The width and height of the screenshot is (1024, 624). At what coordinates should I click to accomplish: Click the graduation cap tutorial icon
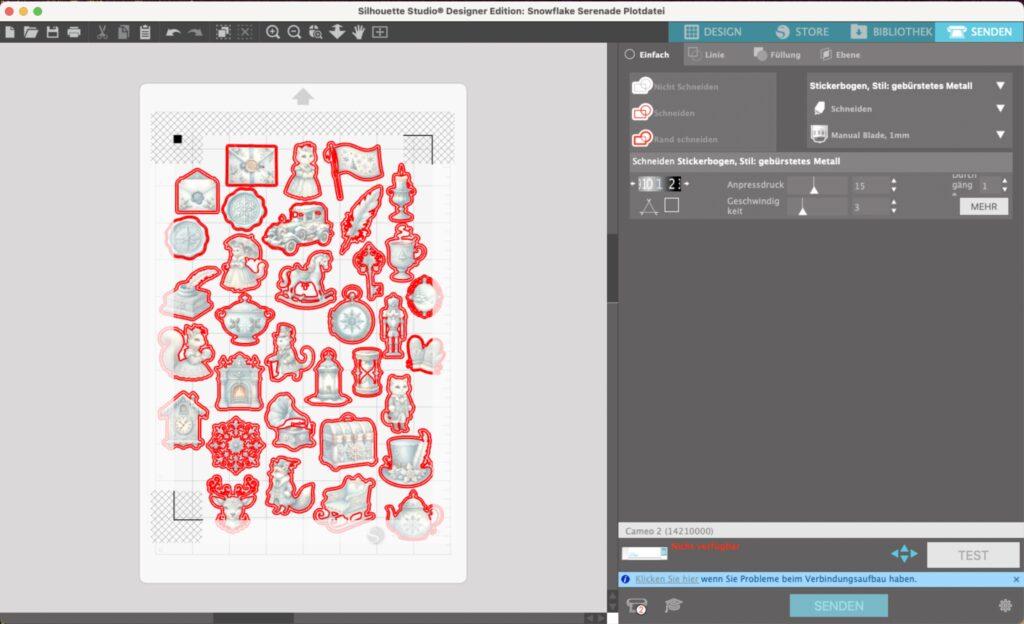click(674, 605)
